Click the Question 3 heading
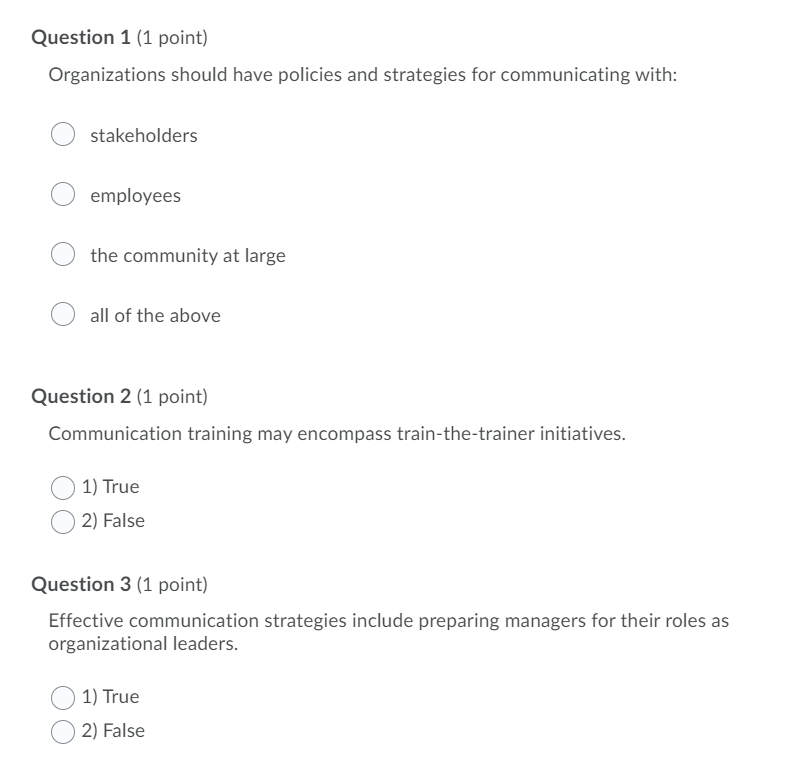The image size is (811, 763). (x=118, y=584)
